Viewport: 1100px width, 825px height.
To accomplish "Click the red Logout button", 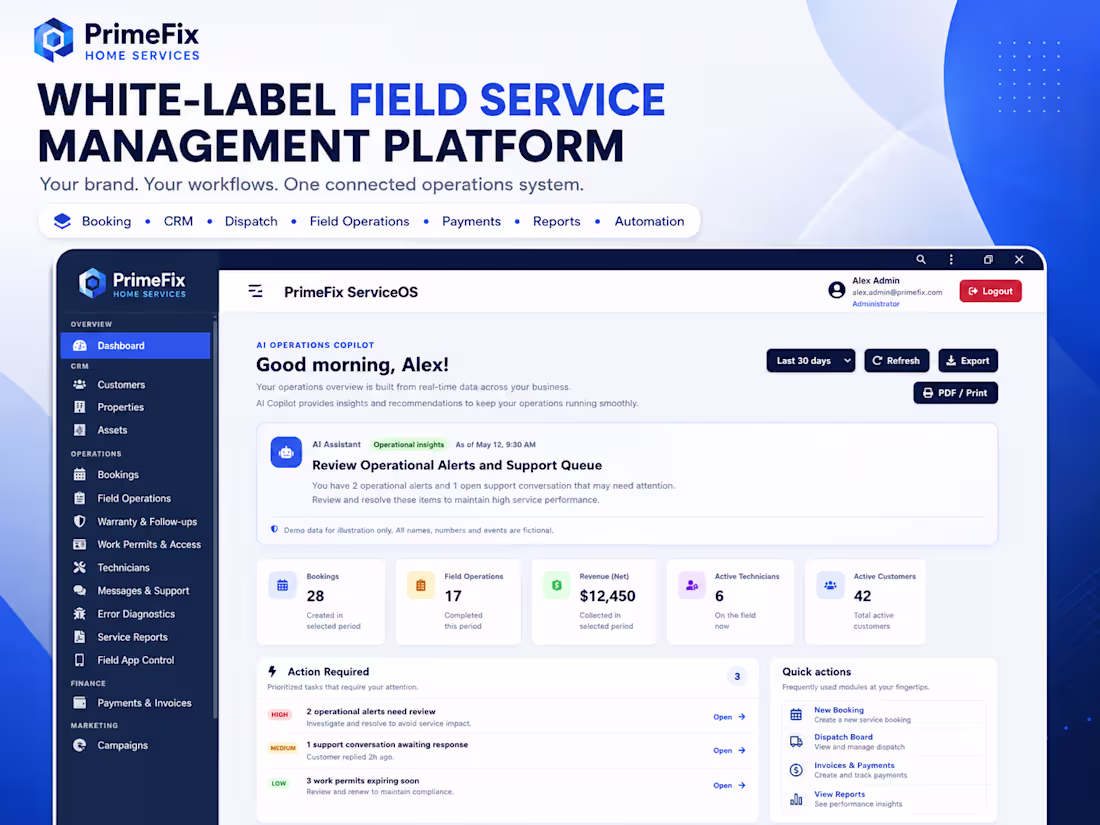I will coord(991,291).
